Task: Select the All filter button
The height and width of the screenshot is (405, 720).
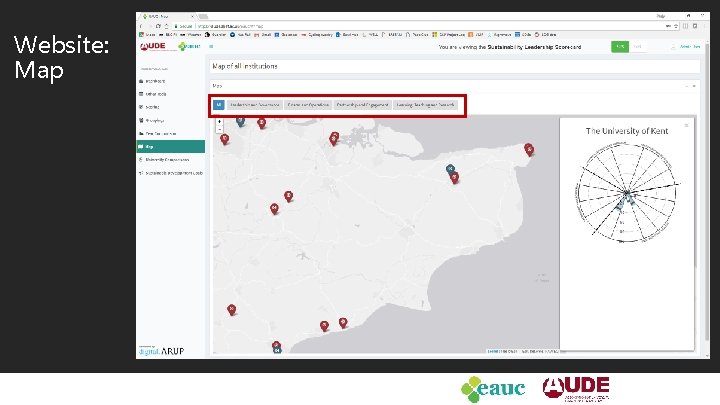Action: (x=219, y=105)
